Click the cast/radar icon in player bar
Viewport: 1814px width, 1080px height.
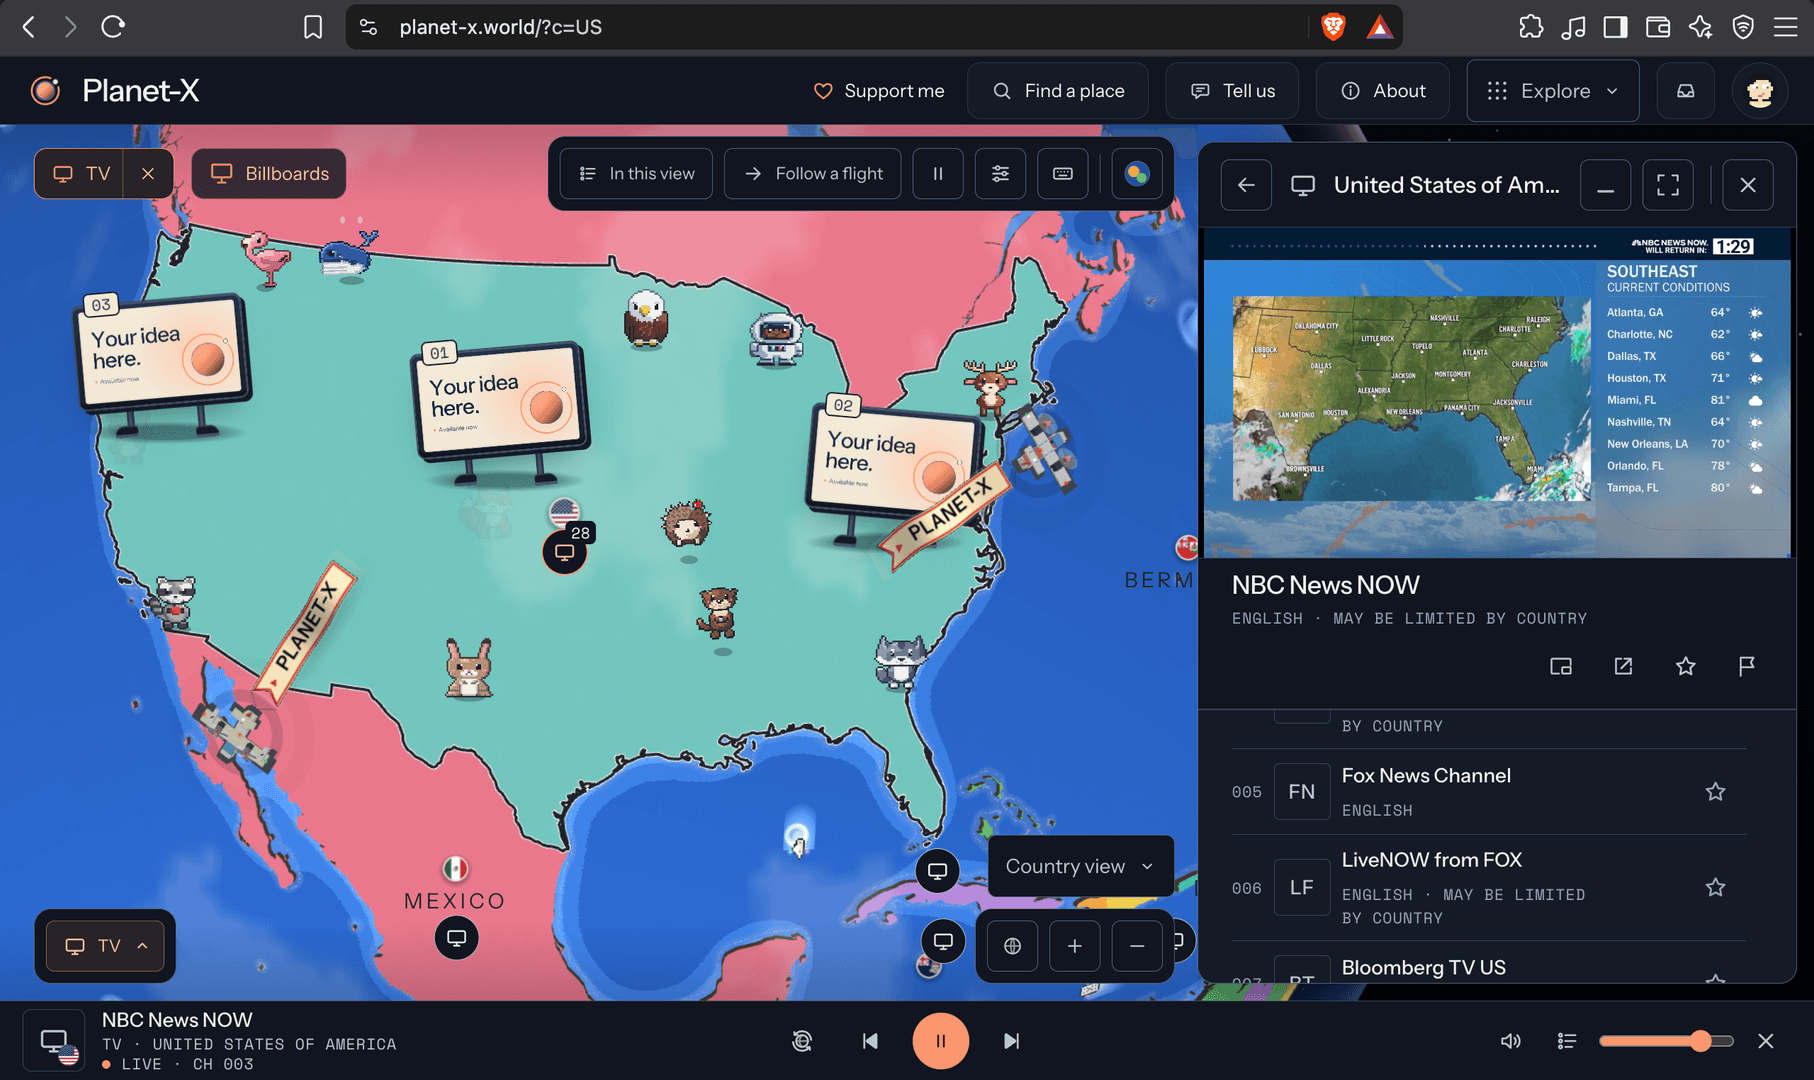pyautogui.click(x=802, y=1041)
